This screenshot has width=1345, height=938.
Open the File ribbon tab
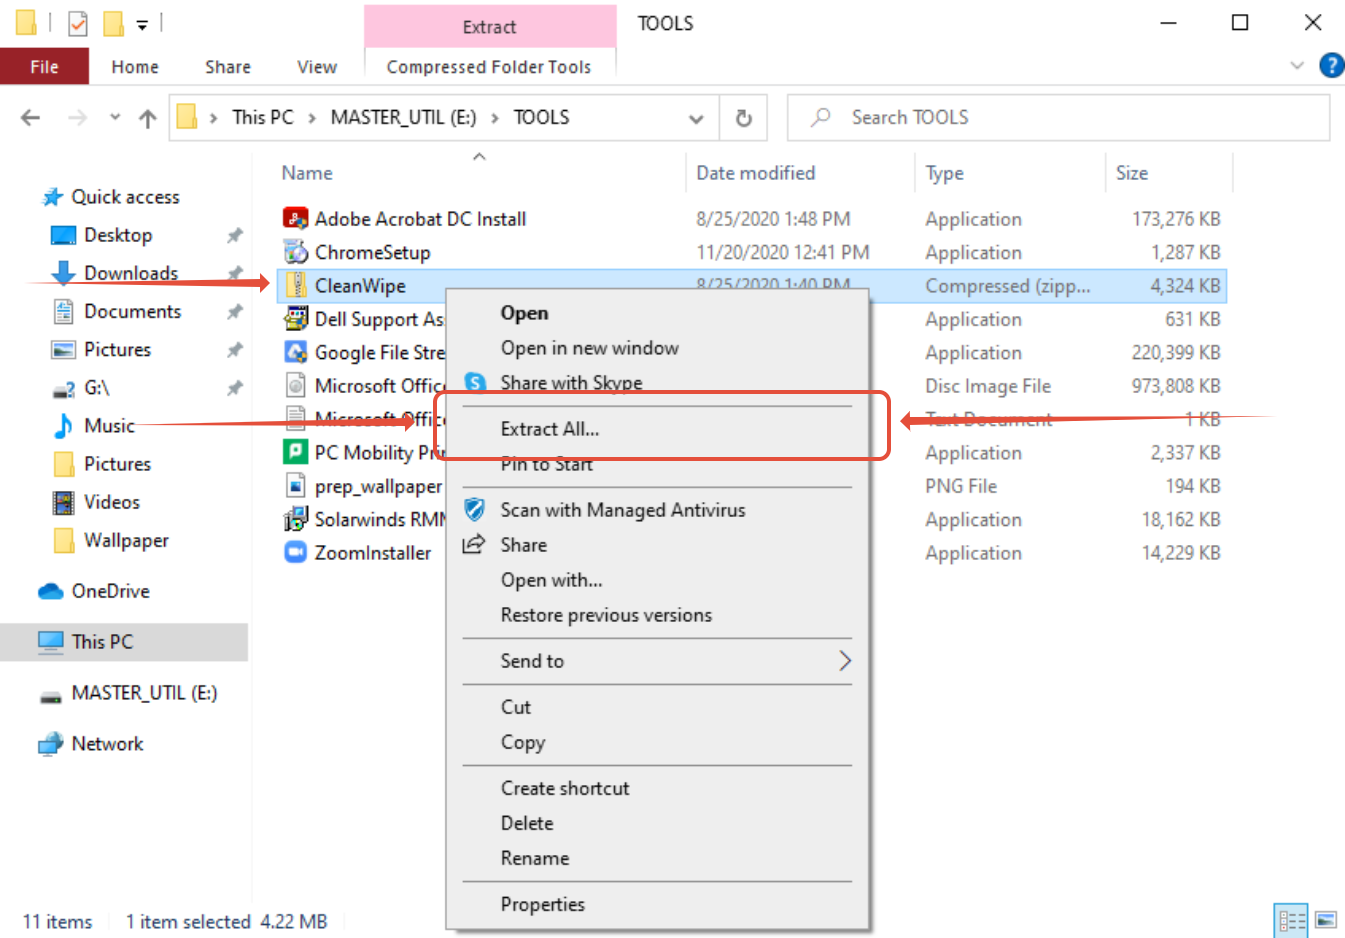point(44,67)
